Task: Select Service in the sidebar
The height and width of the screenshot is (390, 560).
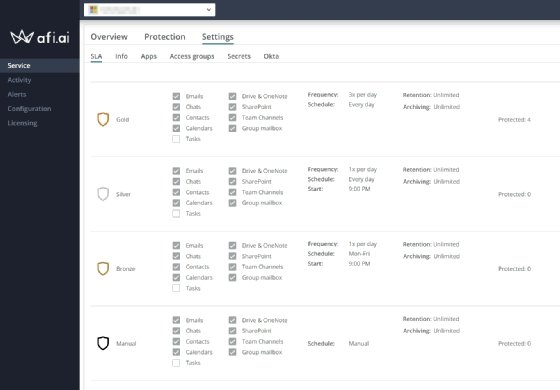Action: point(40,66)
